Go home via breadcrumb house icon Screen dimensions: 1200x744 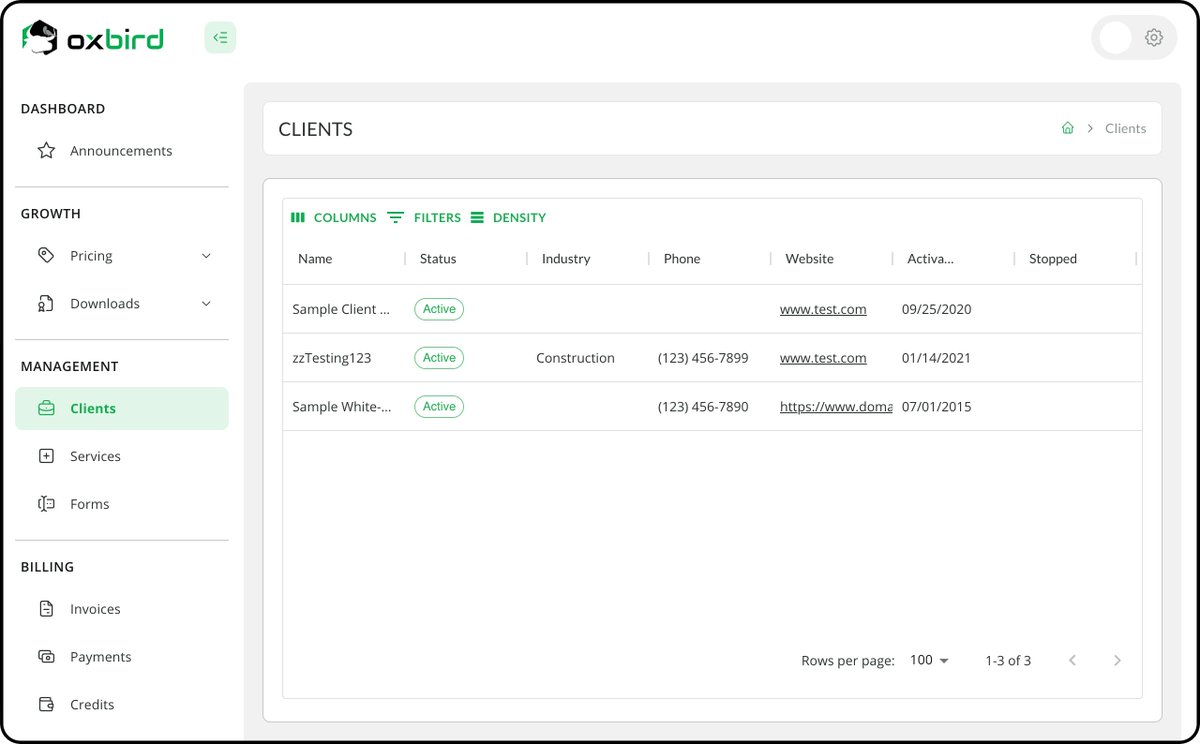(x=1068, y=128)
